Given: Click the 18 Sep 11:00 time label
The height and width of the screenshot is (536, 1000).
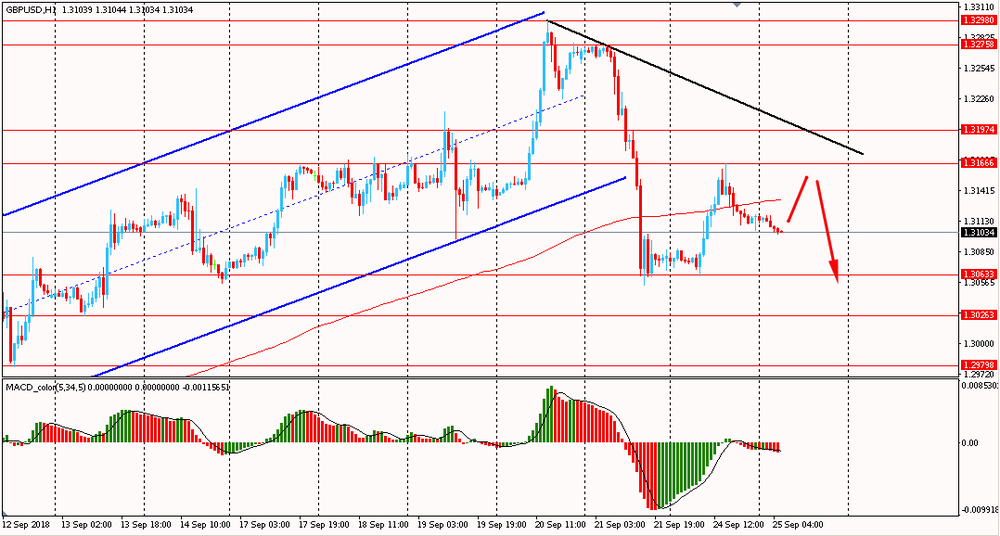Looking at the screenshot, I should click(383, 525).
